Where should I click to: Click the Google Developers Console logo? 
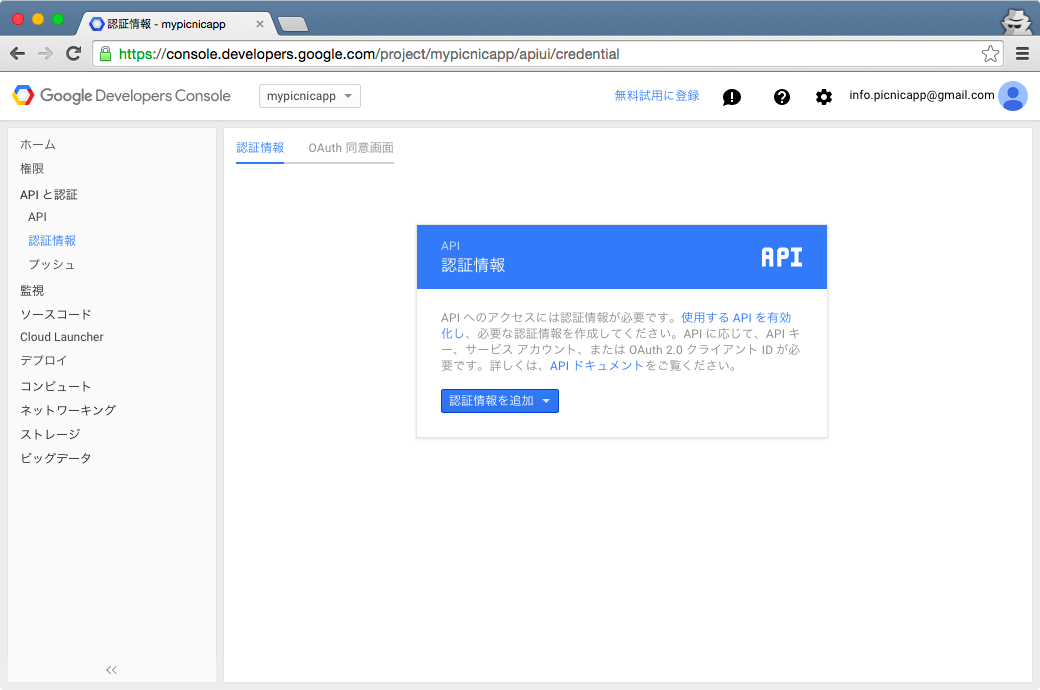click(121, 96)
